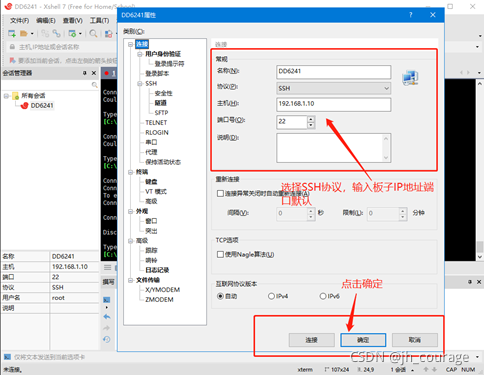
Task: Click the 连接 button in dialog
Action: (x=312, y=340)
